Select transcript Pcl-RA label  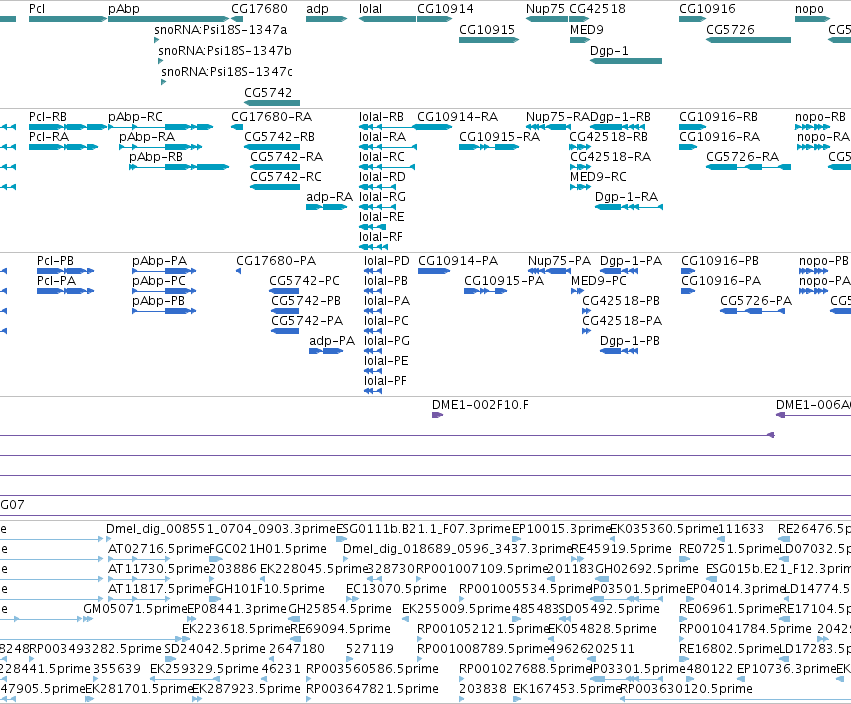pos(49,137)
